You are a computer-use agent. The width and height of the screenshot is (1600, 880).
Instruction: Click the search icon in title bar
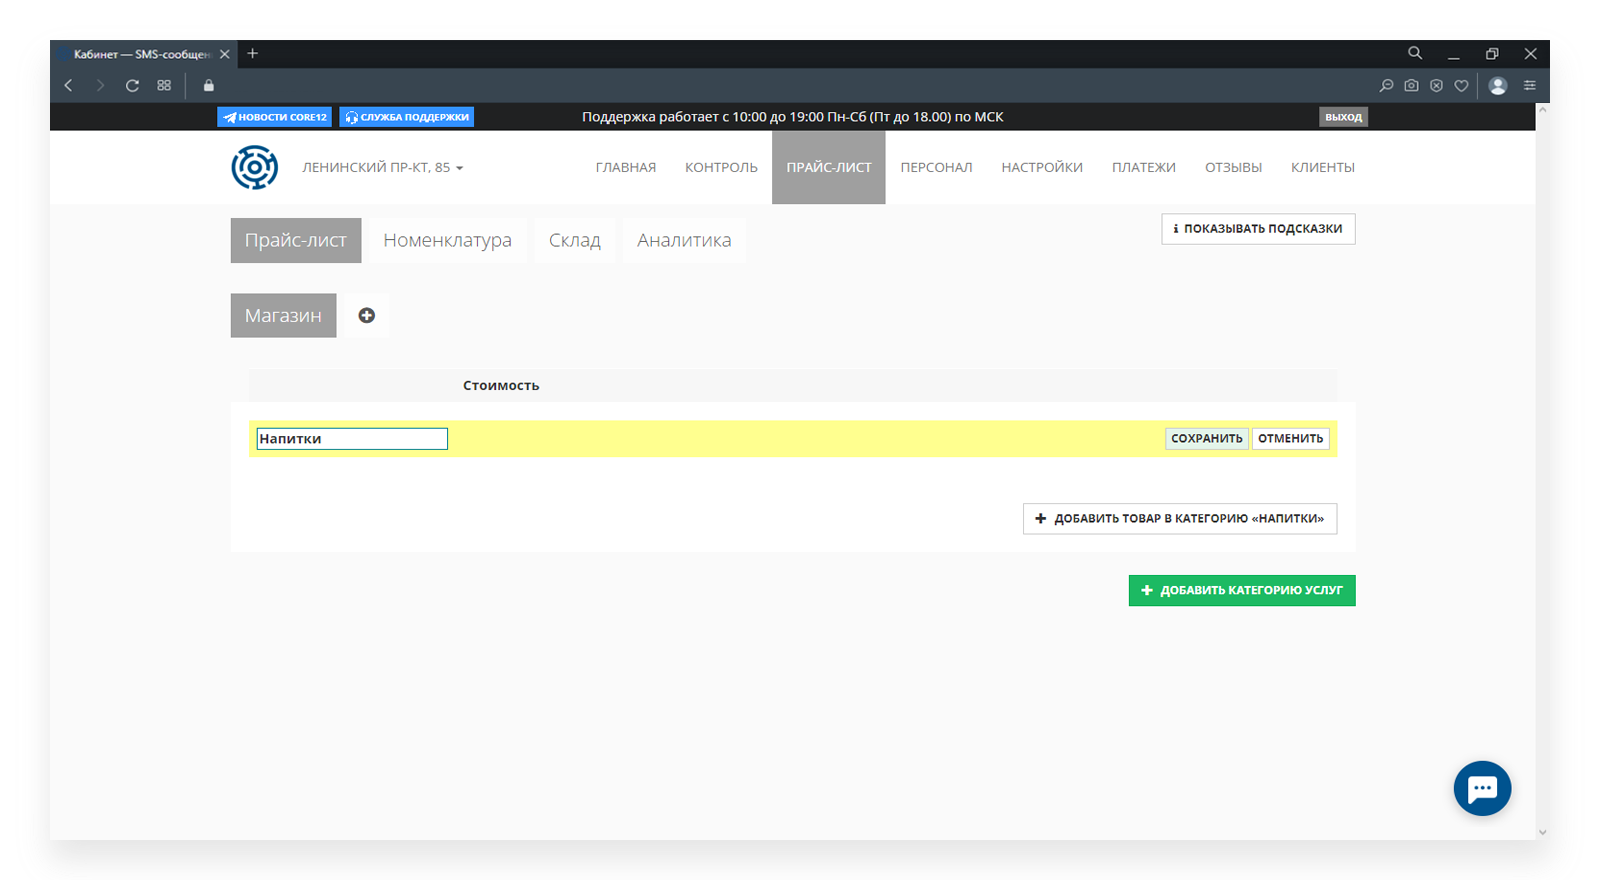click(x=1415, y=53)
